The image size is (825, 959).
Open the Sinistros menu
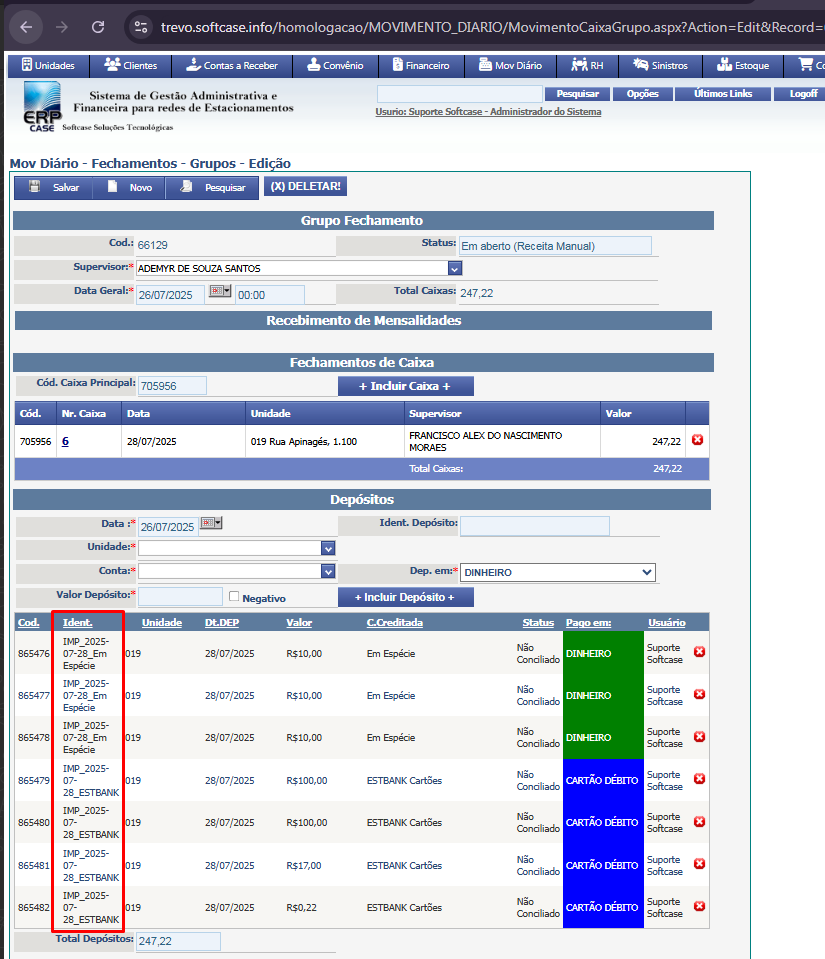coord(660,65)
